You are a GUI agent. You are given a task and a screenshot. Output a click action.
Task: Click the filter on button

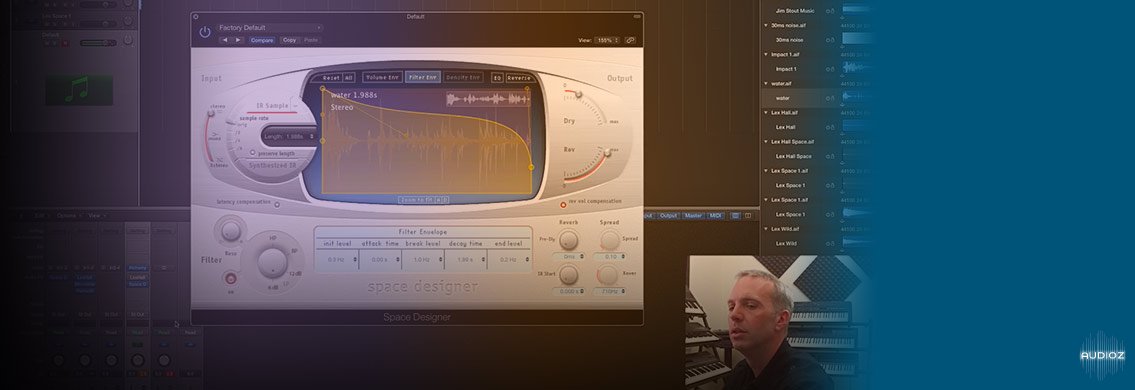pos(231,277)
